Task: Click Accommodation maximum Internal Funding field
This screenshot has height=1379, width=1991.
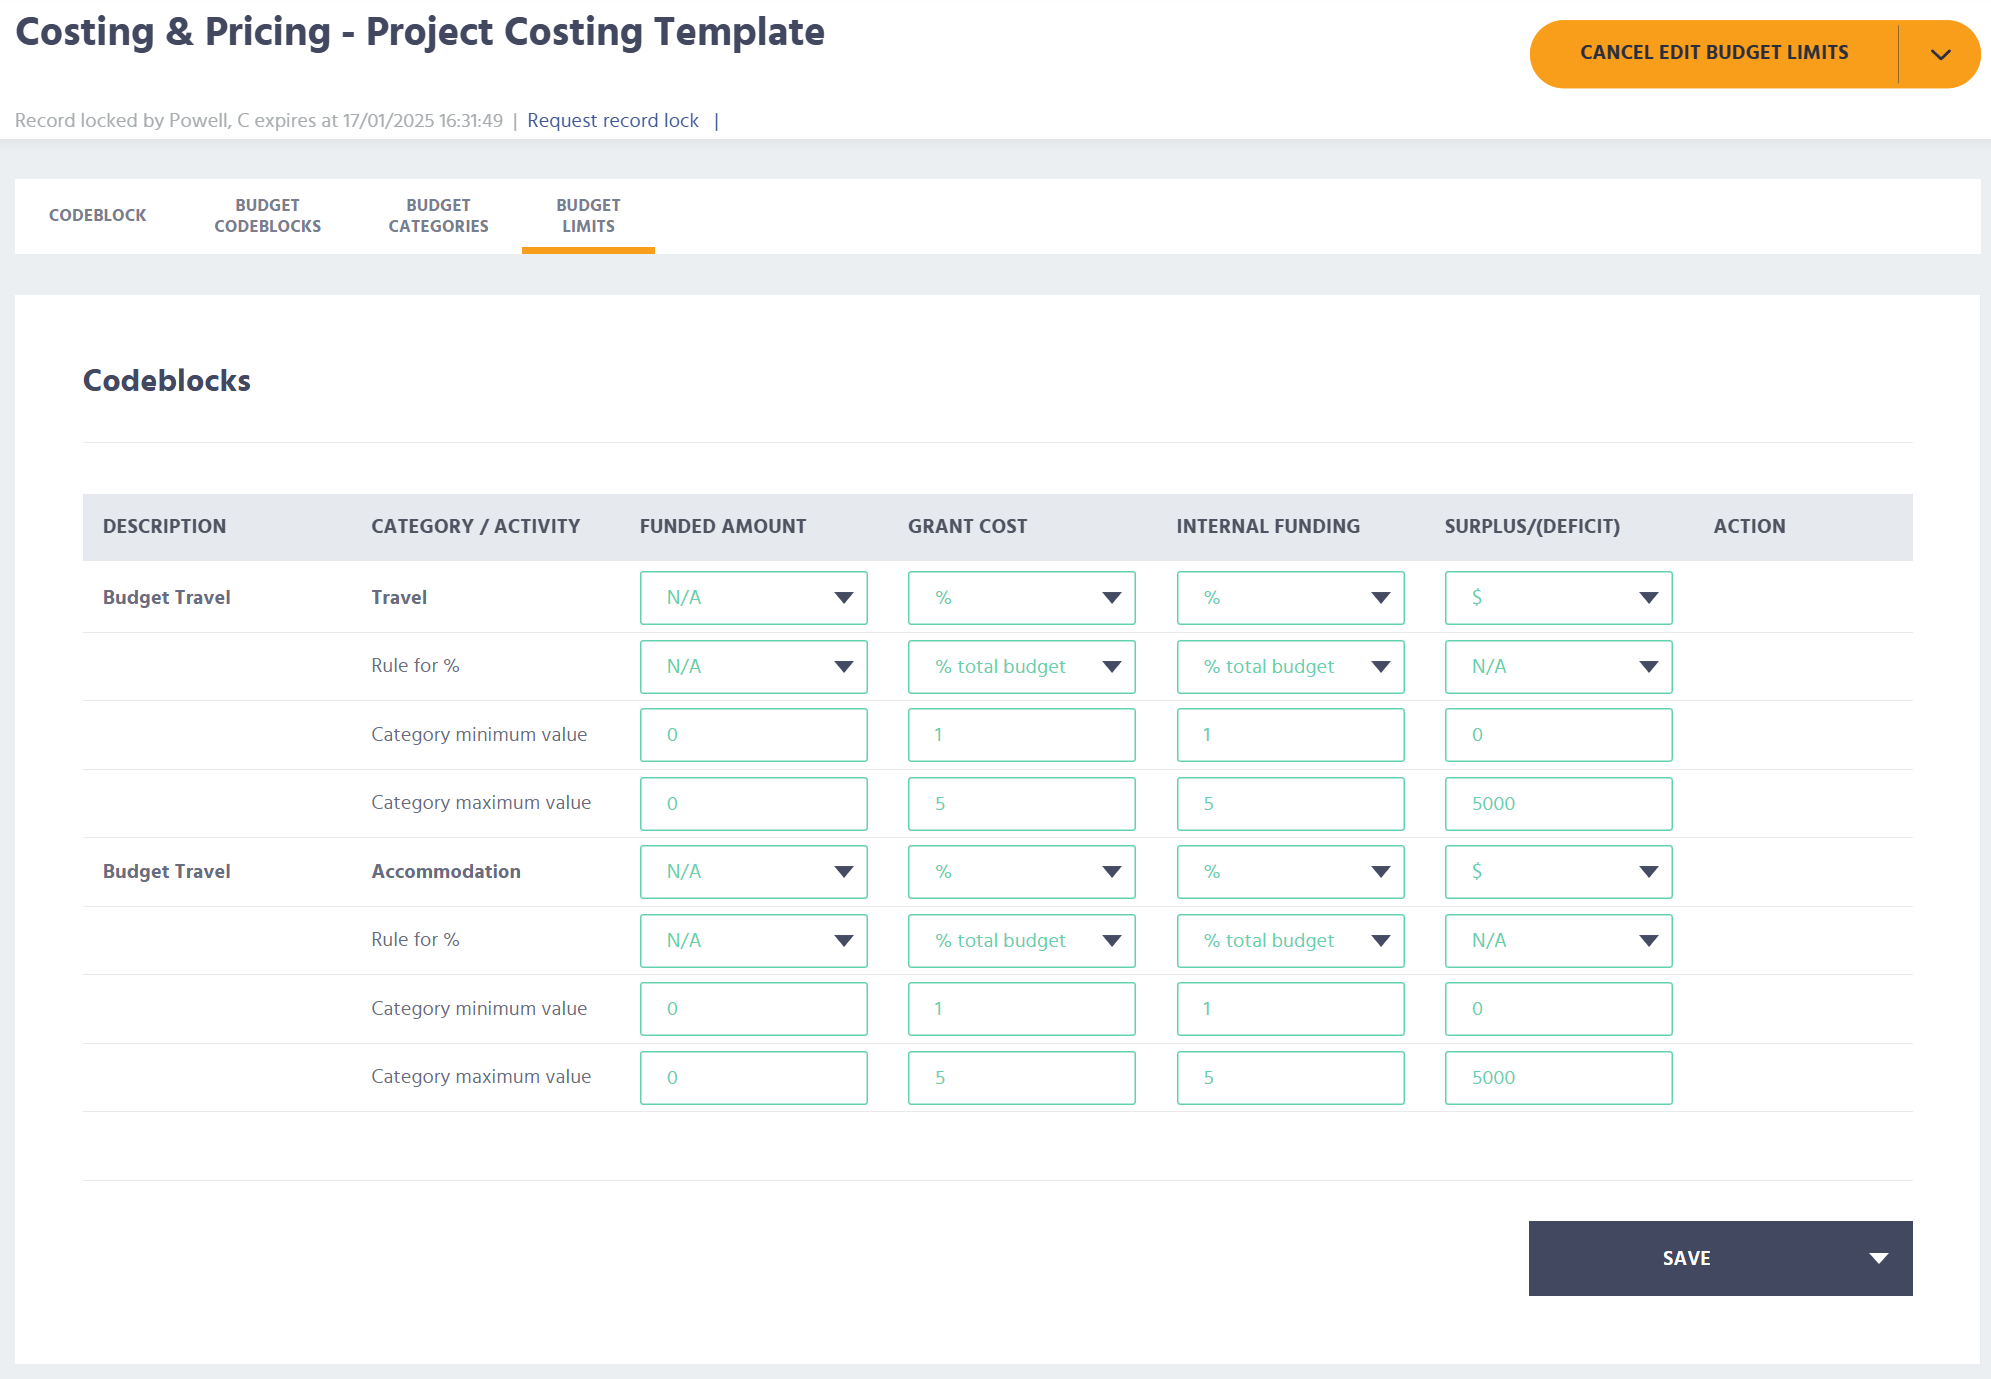Action: pyautogui.click(x=1291, y=1078)
